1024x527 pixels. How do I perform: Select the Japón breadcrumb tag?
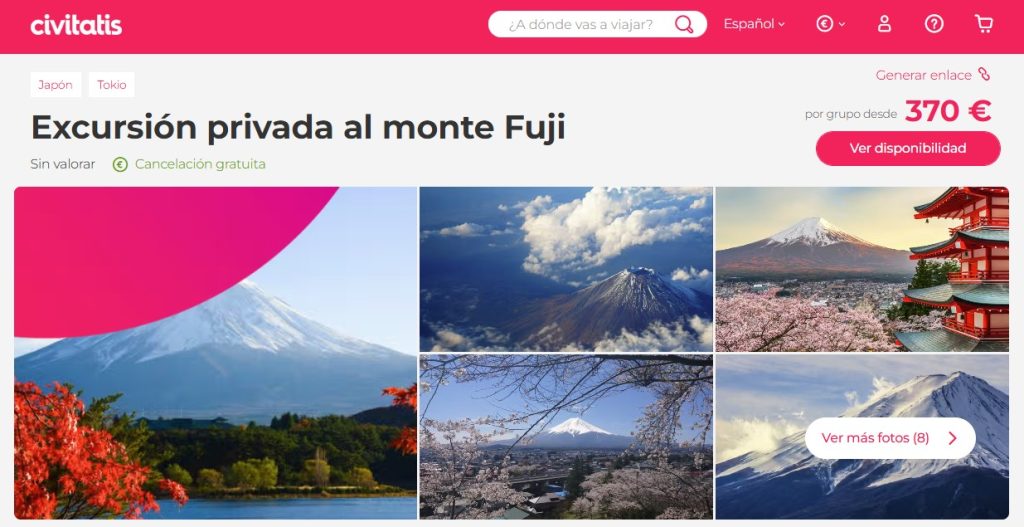[x=56, y=85]
